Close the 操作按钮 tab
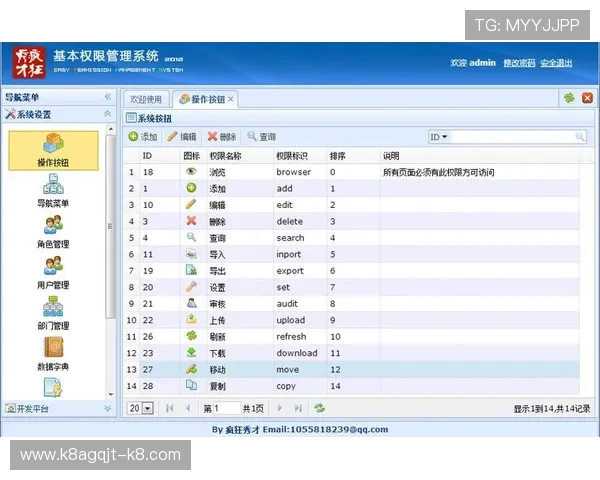 (231, 99)
